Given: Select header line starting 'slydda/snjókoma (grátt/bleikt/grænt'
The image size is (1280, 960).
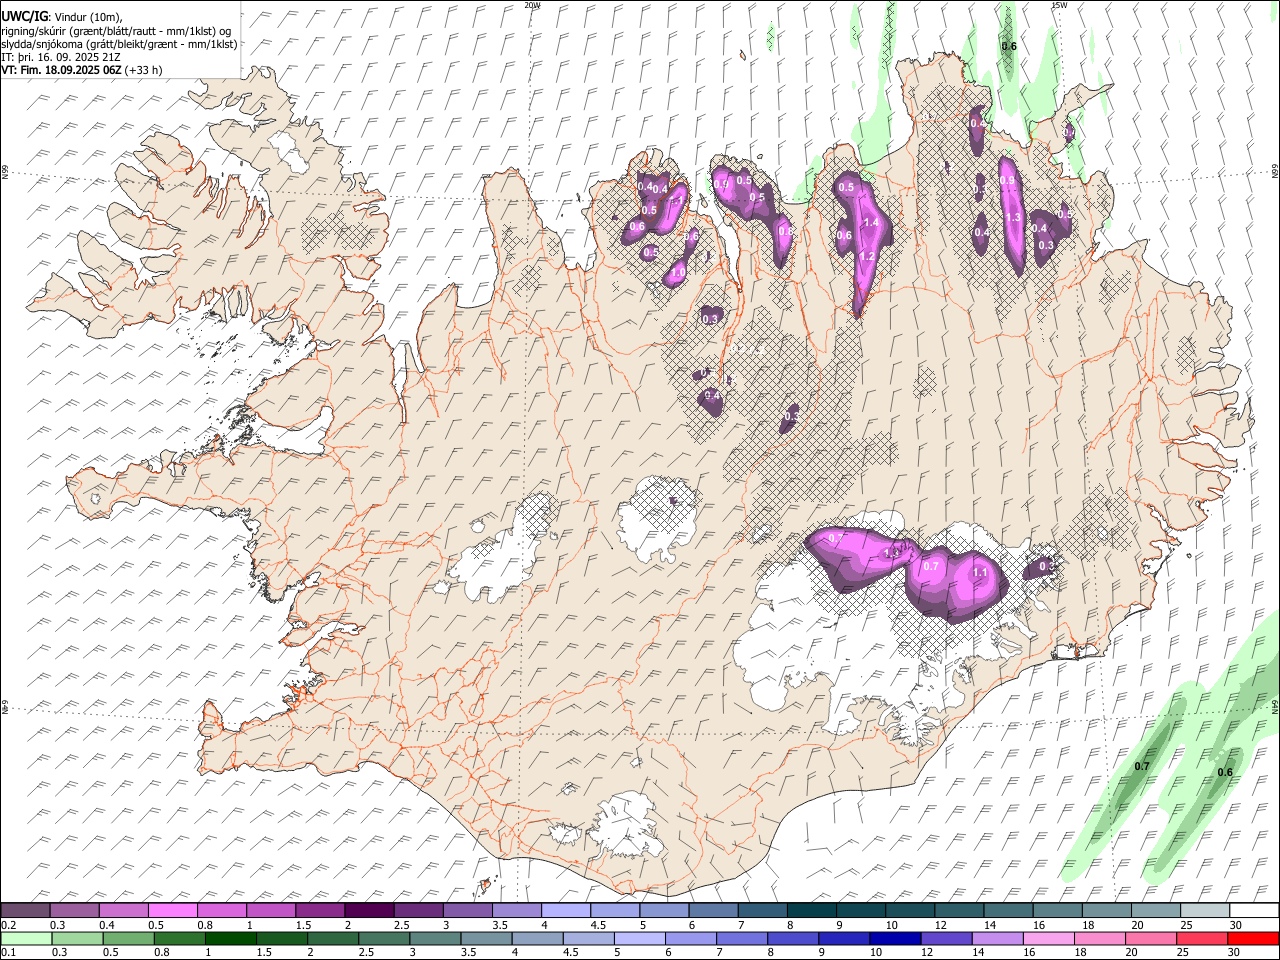Looking at the screenshot, I should 119,44.
